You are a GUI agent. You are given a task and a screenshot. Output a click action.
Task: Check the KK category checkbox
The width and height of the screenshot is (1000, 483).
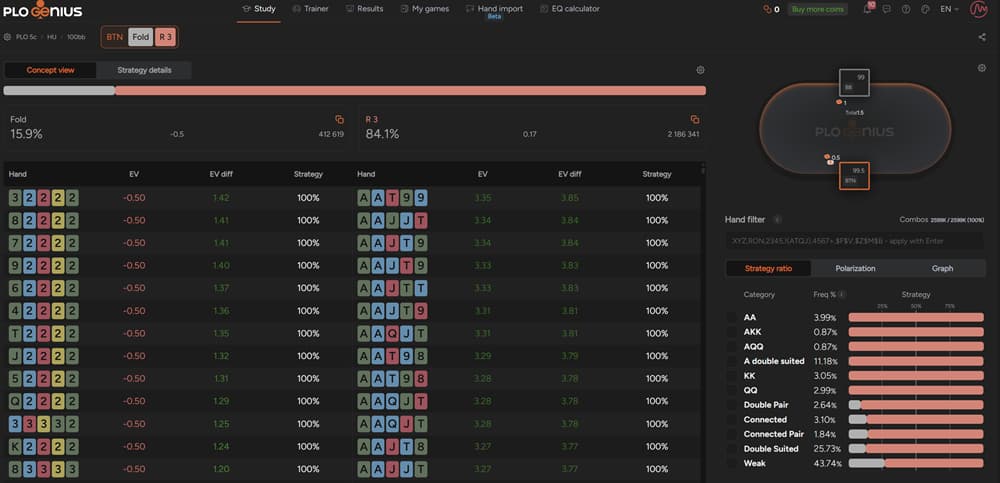tap(731, 376)
